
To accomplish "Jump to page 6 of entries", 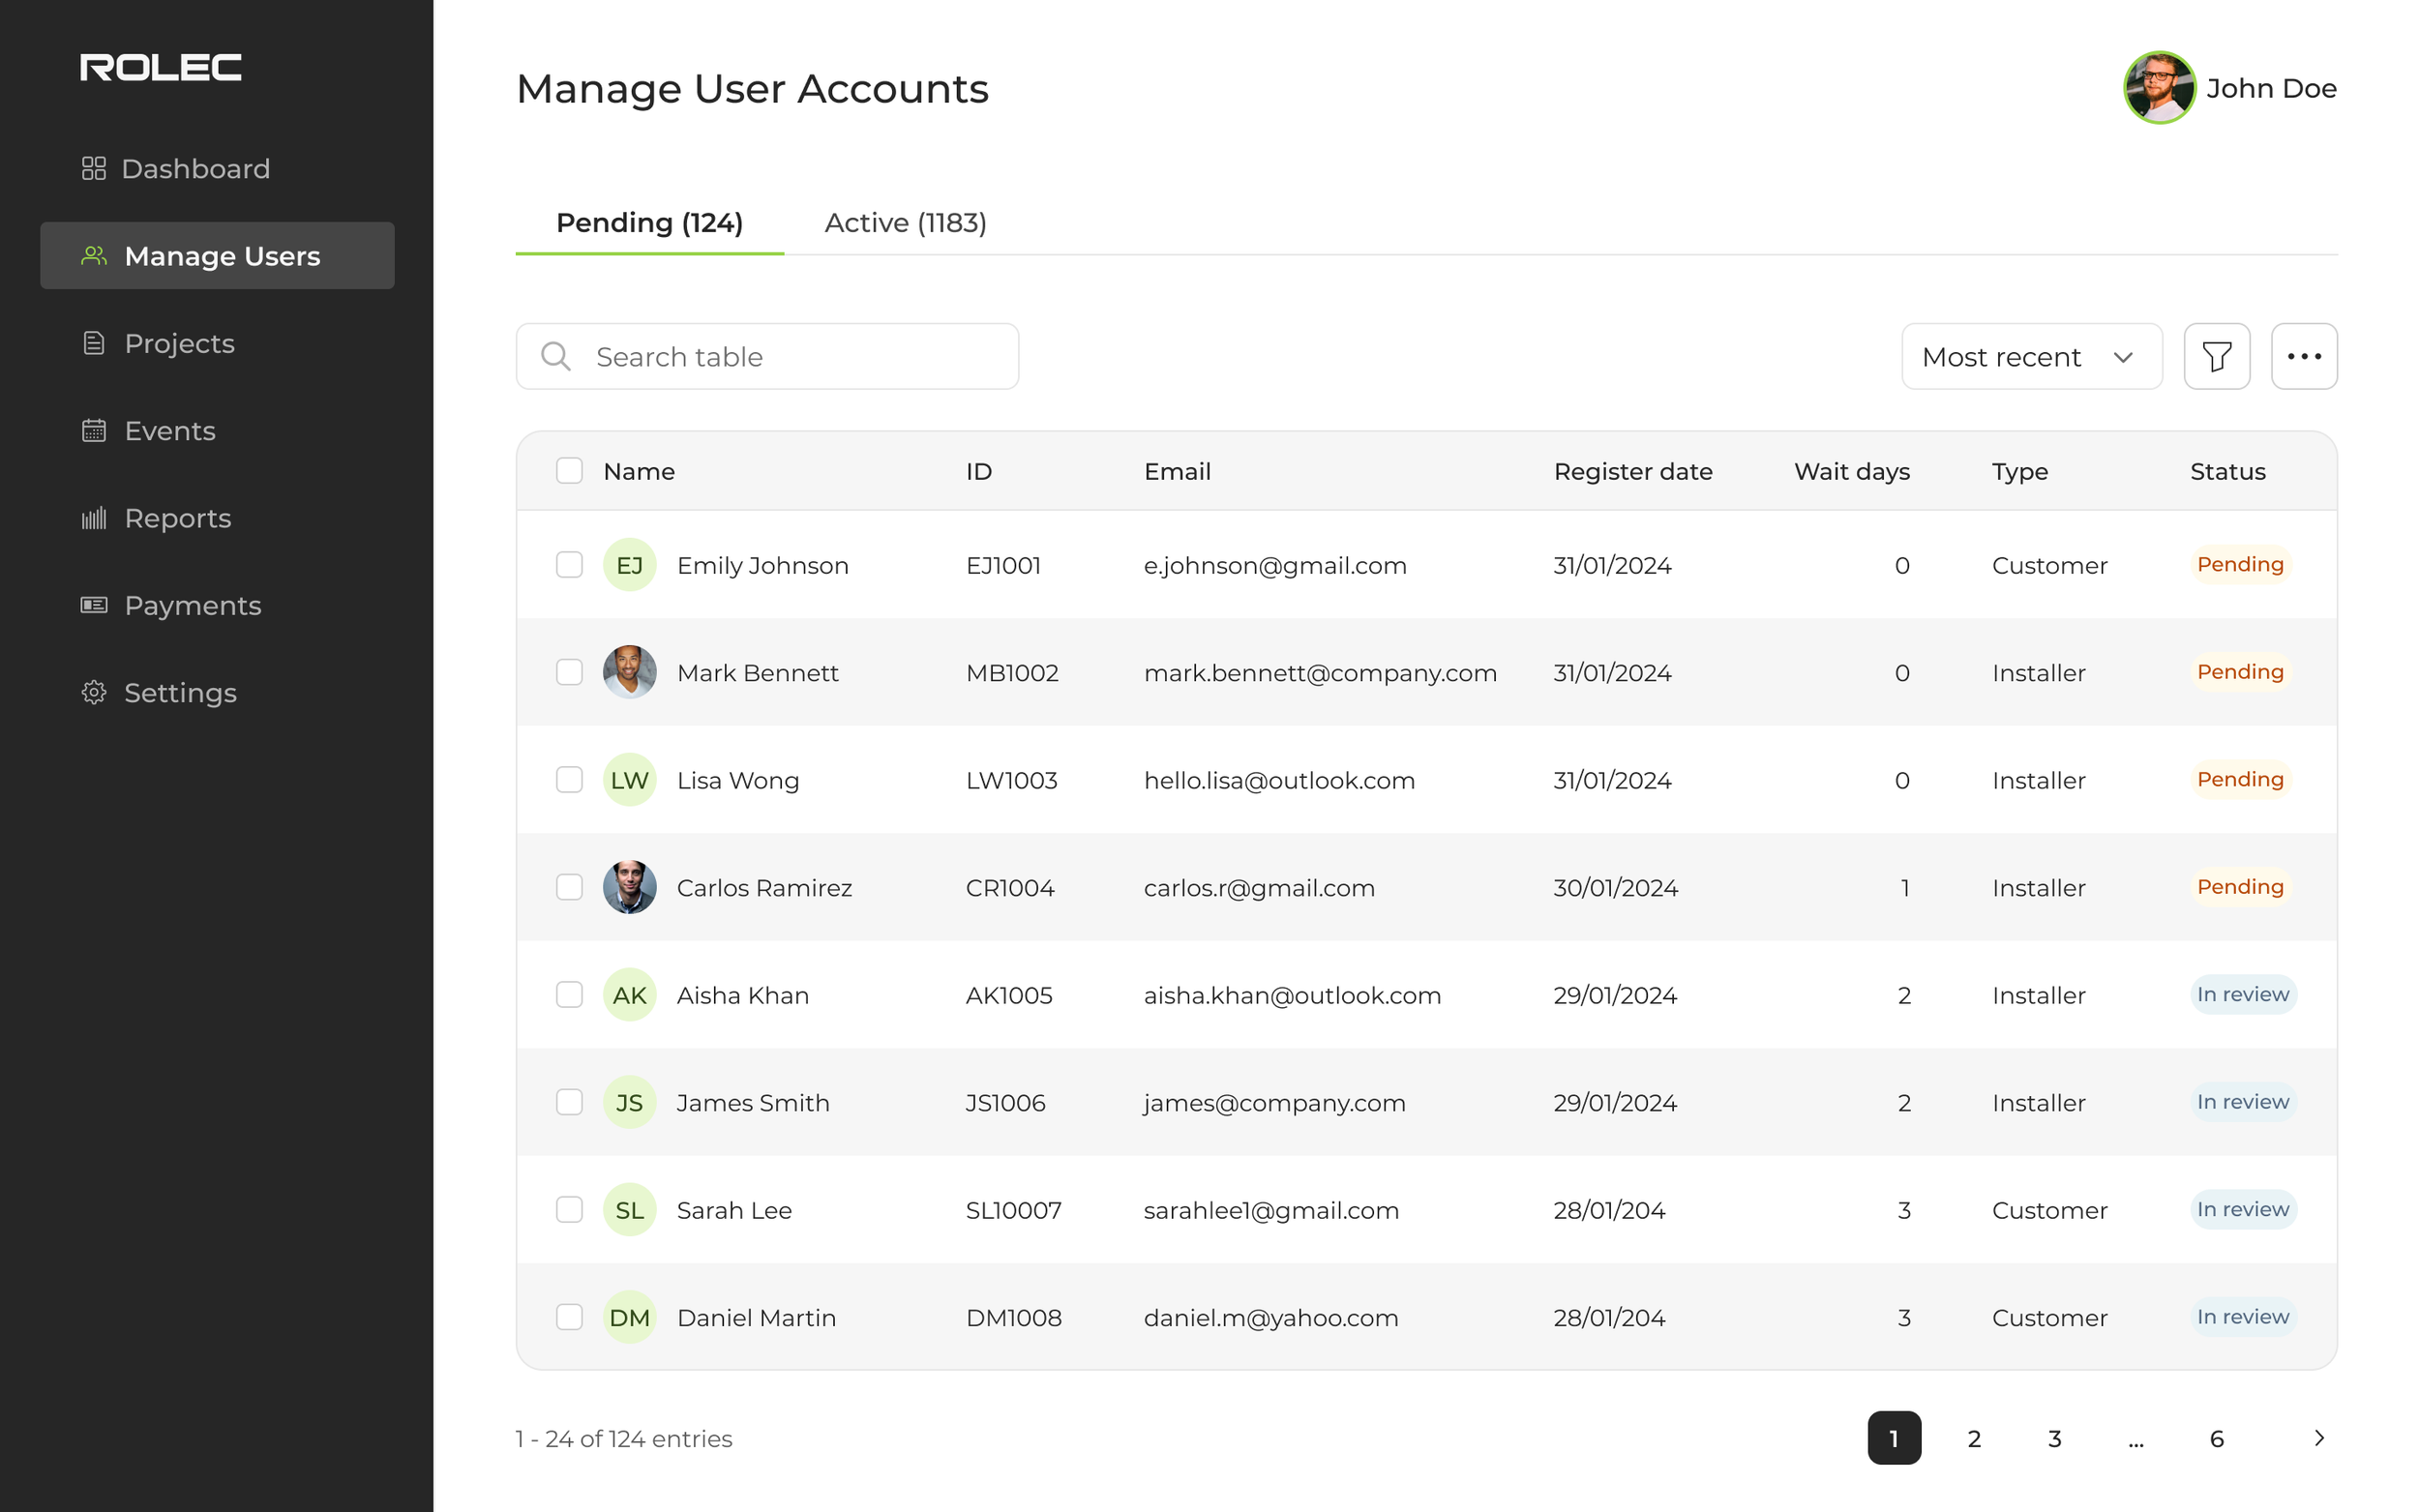I will pyautogui.click(x=2217, y=1438).
